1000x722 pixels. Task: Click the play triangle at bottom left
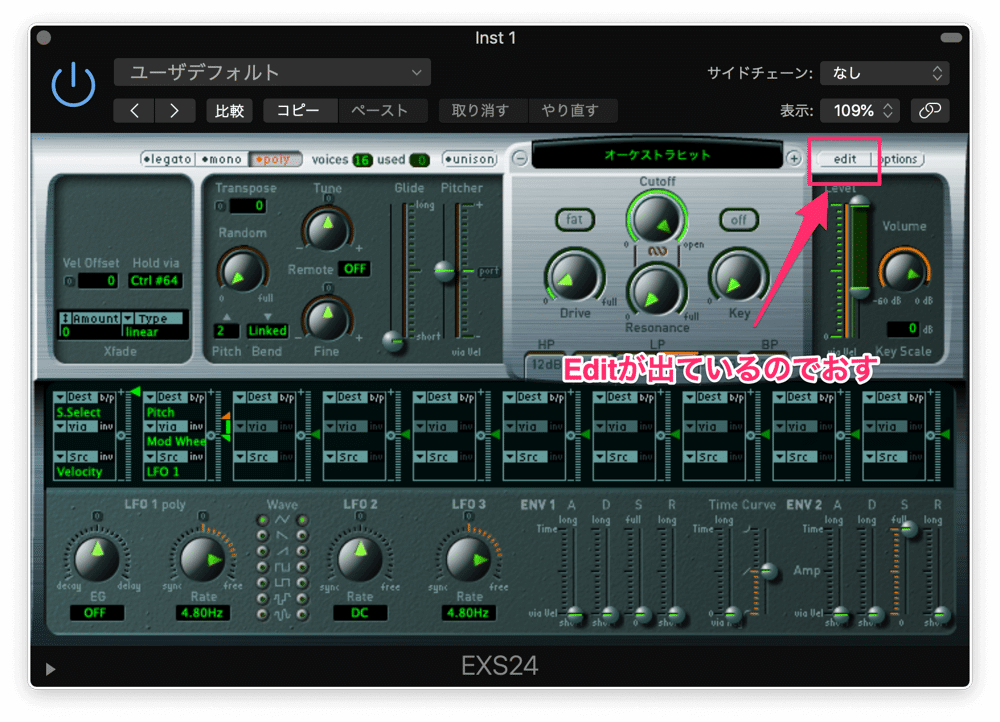[x=50, y=669]
